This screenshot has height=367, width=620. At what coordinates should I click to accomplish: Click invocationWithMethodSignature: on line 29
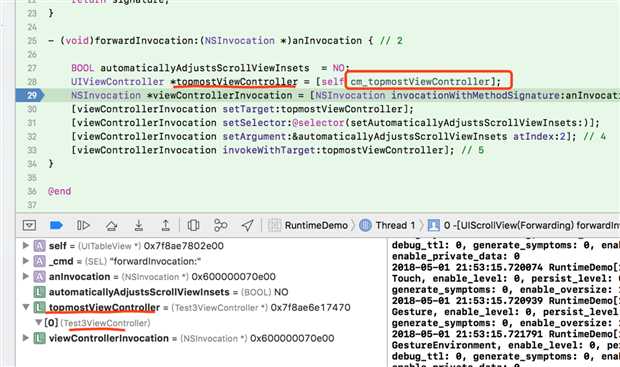[x=478, y=95]
